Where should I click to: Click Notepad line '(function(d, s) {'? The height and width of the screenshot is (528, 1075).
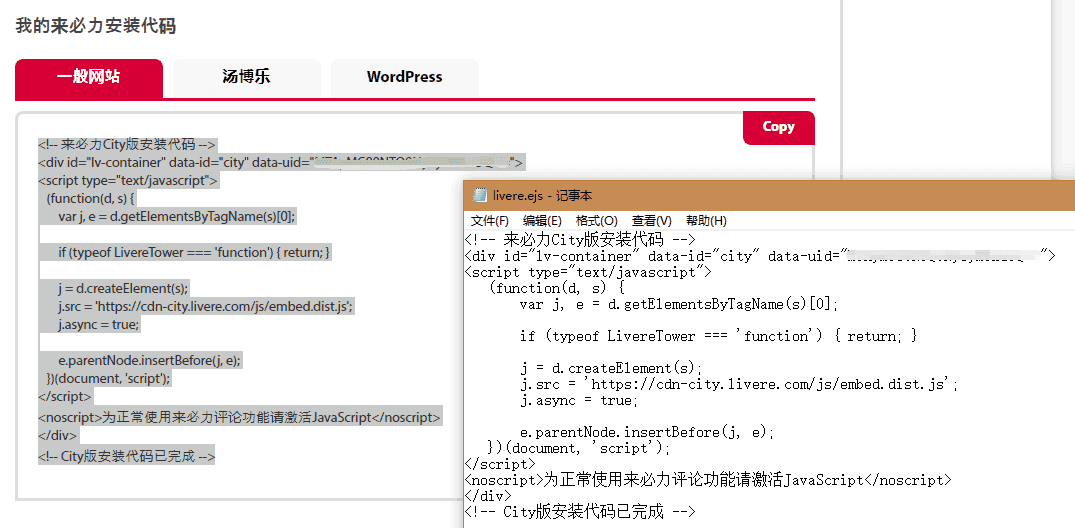[x=557, y=288]
